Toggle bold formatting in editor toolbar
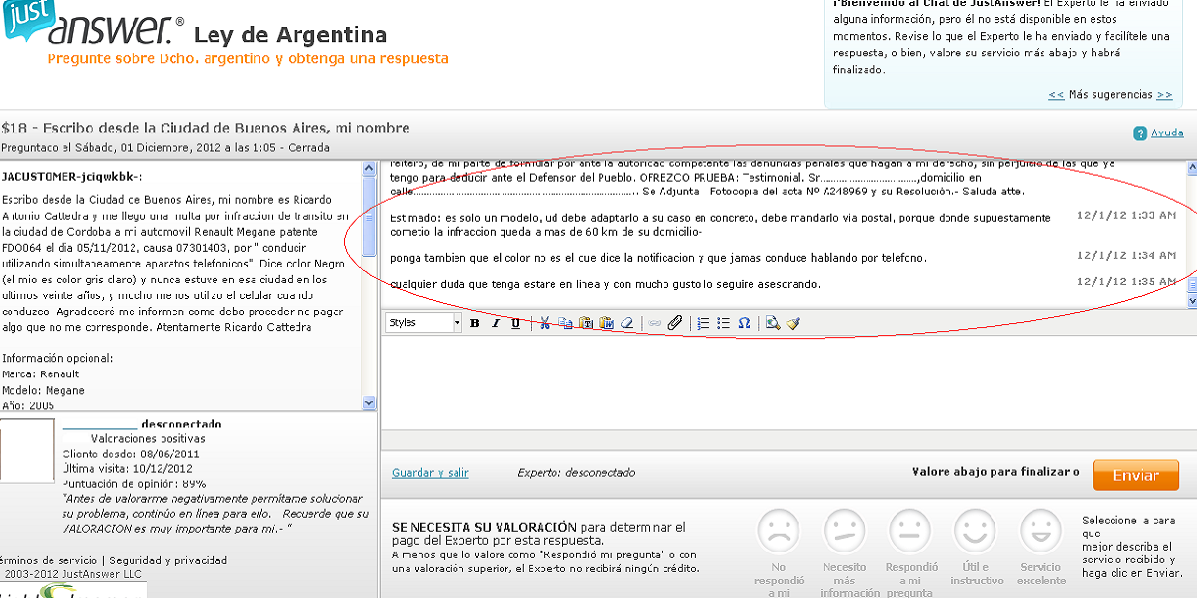Viewport: 1201px width, 600px height. coord(475,323)
